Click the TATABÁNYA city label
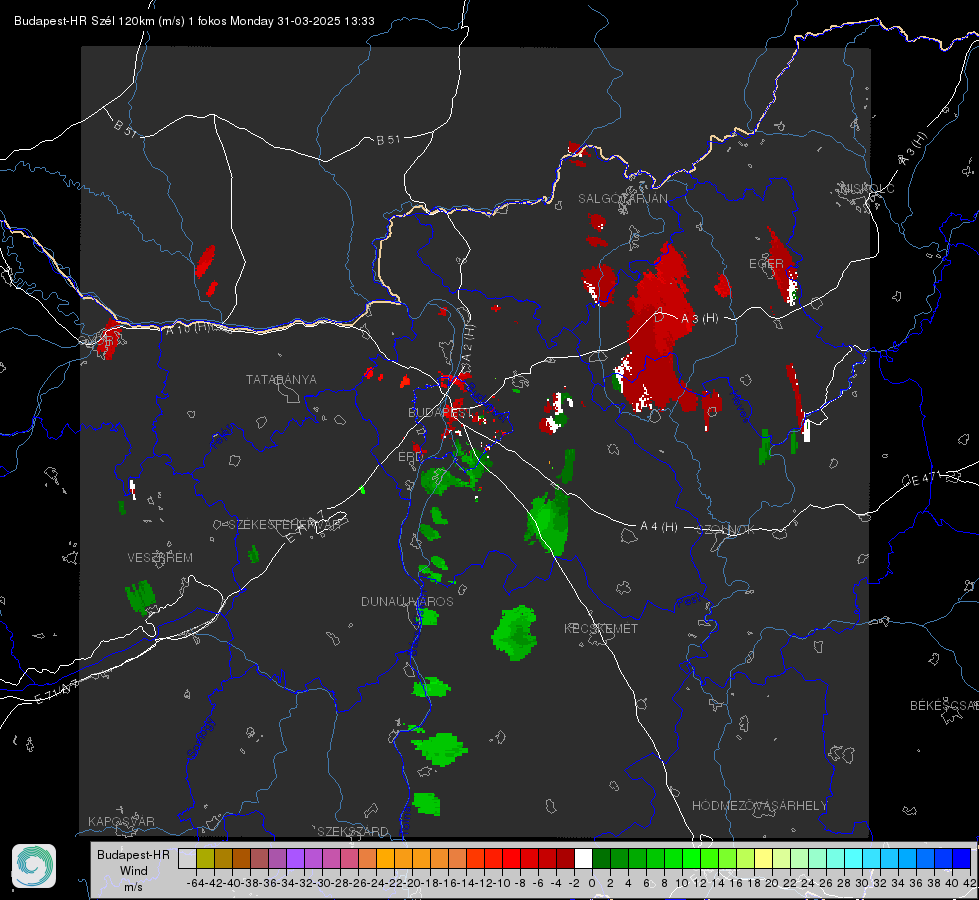This screenshot has width=979, height=900. 281,379
